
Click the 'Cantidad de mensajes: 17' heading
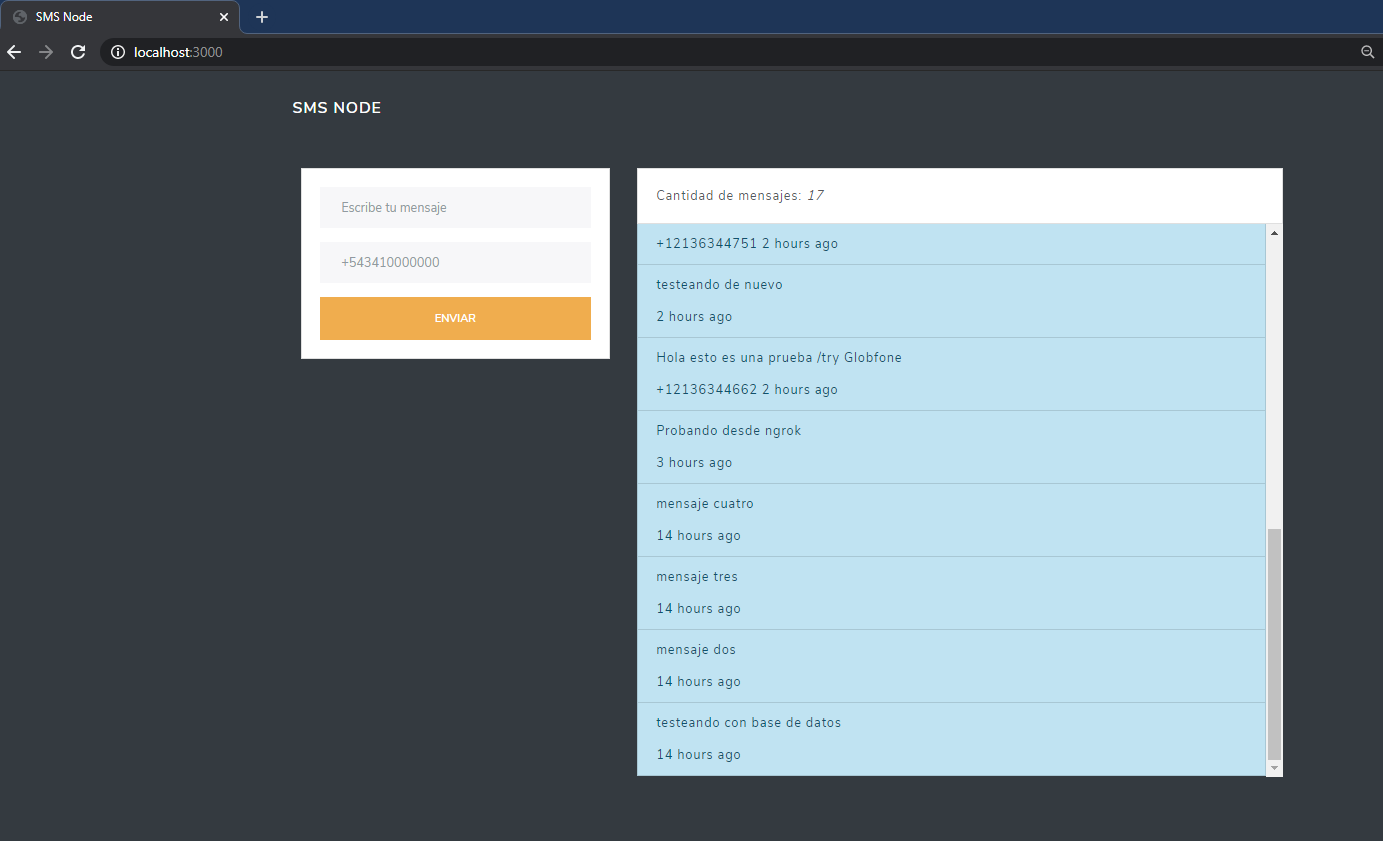point(740,195)
